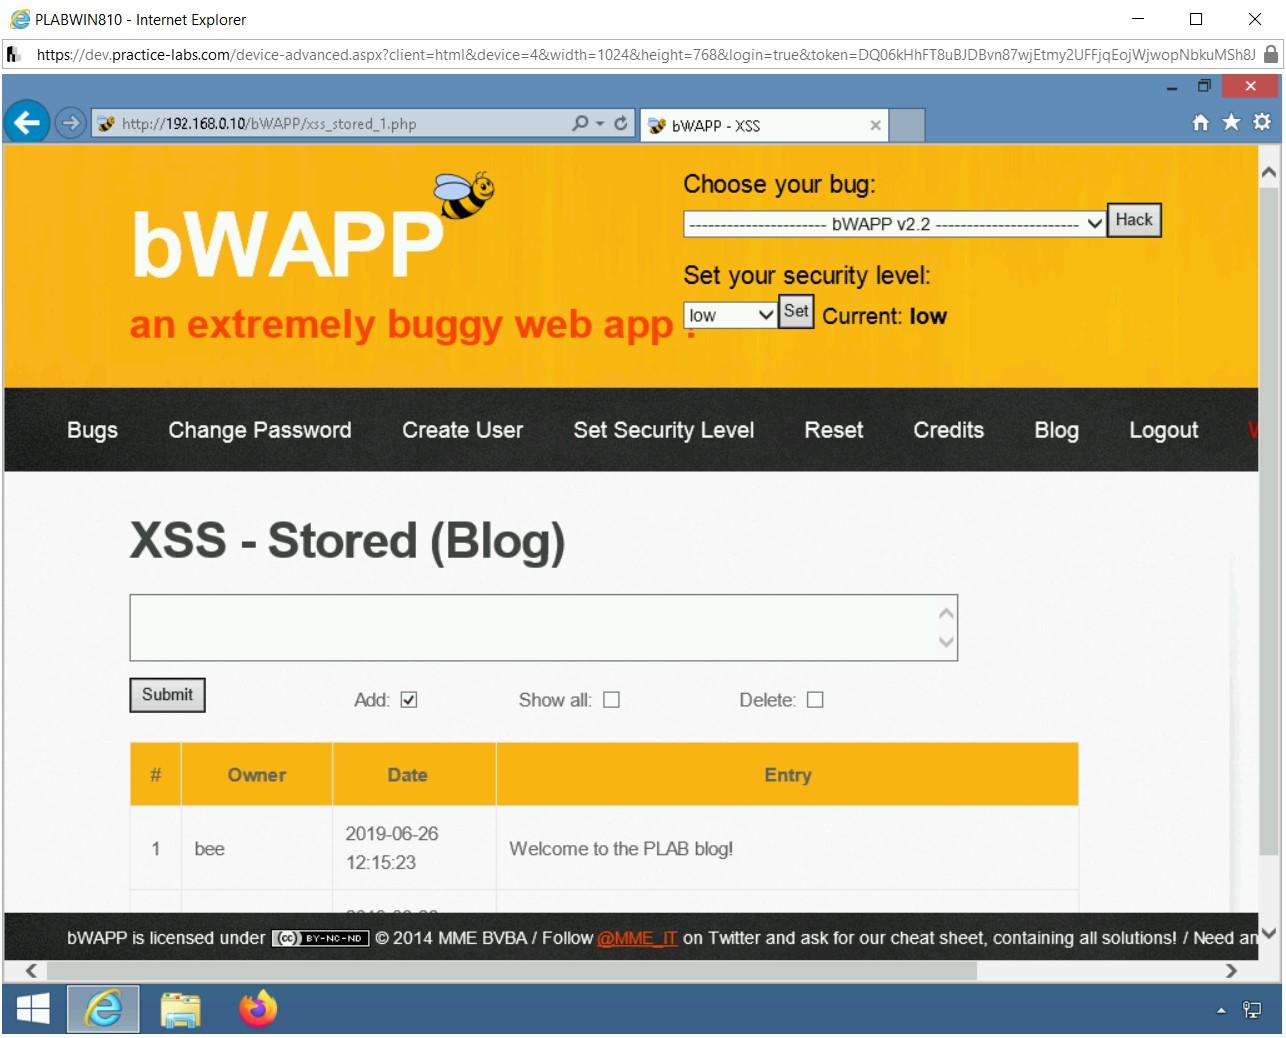Screen dimensions: 1286x1038
Task: Uncheck the Add checkbox
Action: coord(407,699)
